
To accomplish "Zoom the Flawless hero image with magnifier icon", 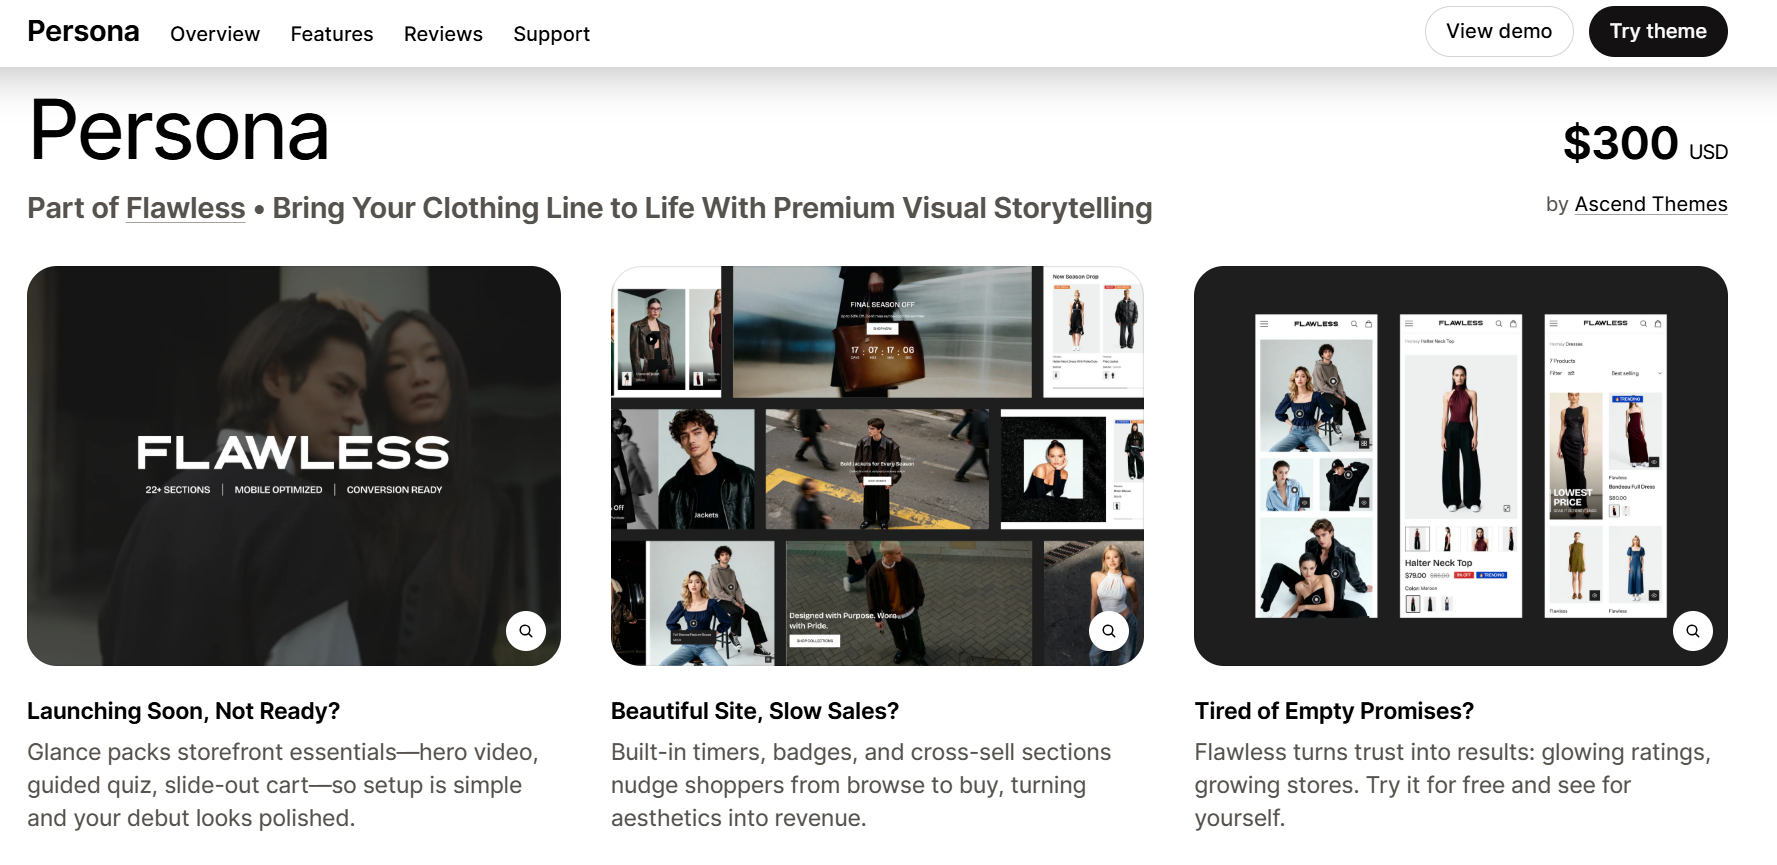I will pyautogui.click(x=526, y=631).
